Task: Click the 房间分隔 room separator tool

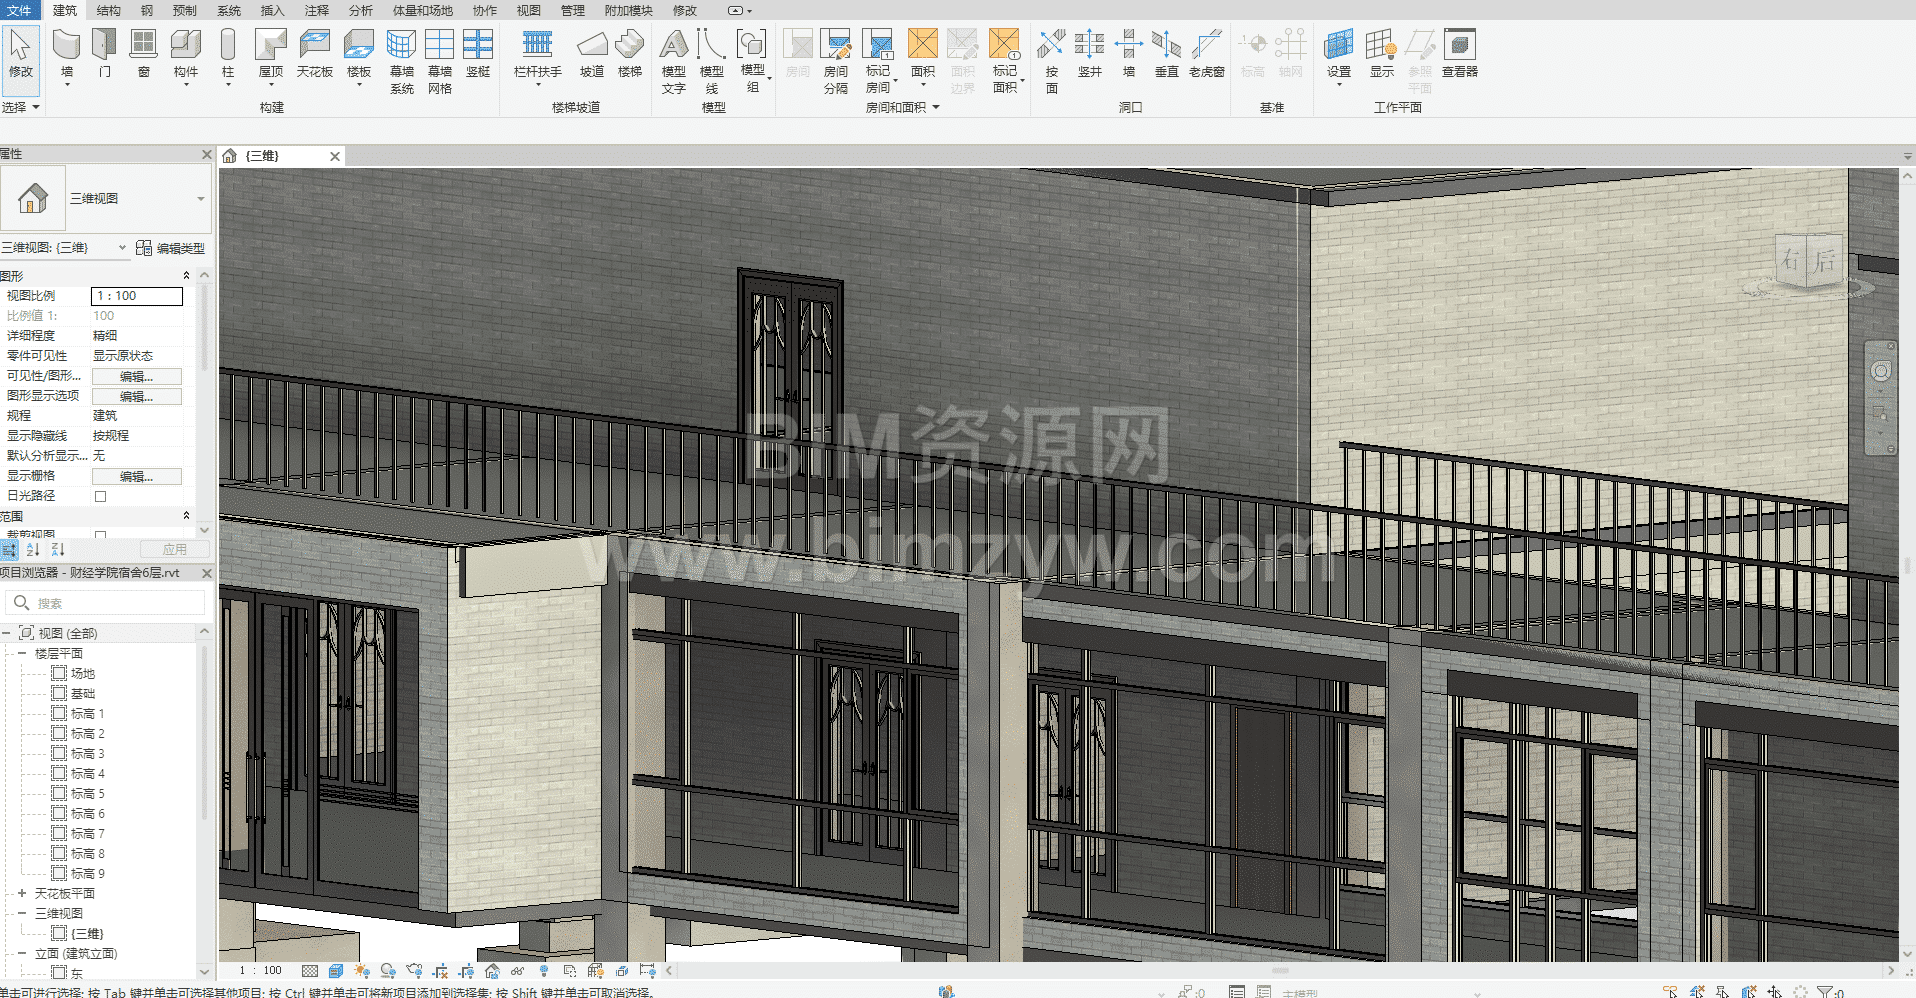Action: tap(836, 61)
